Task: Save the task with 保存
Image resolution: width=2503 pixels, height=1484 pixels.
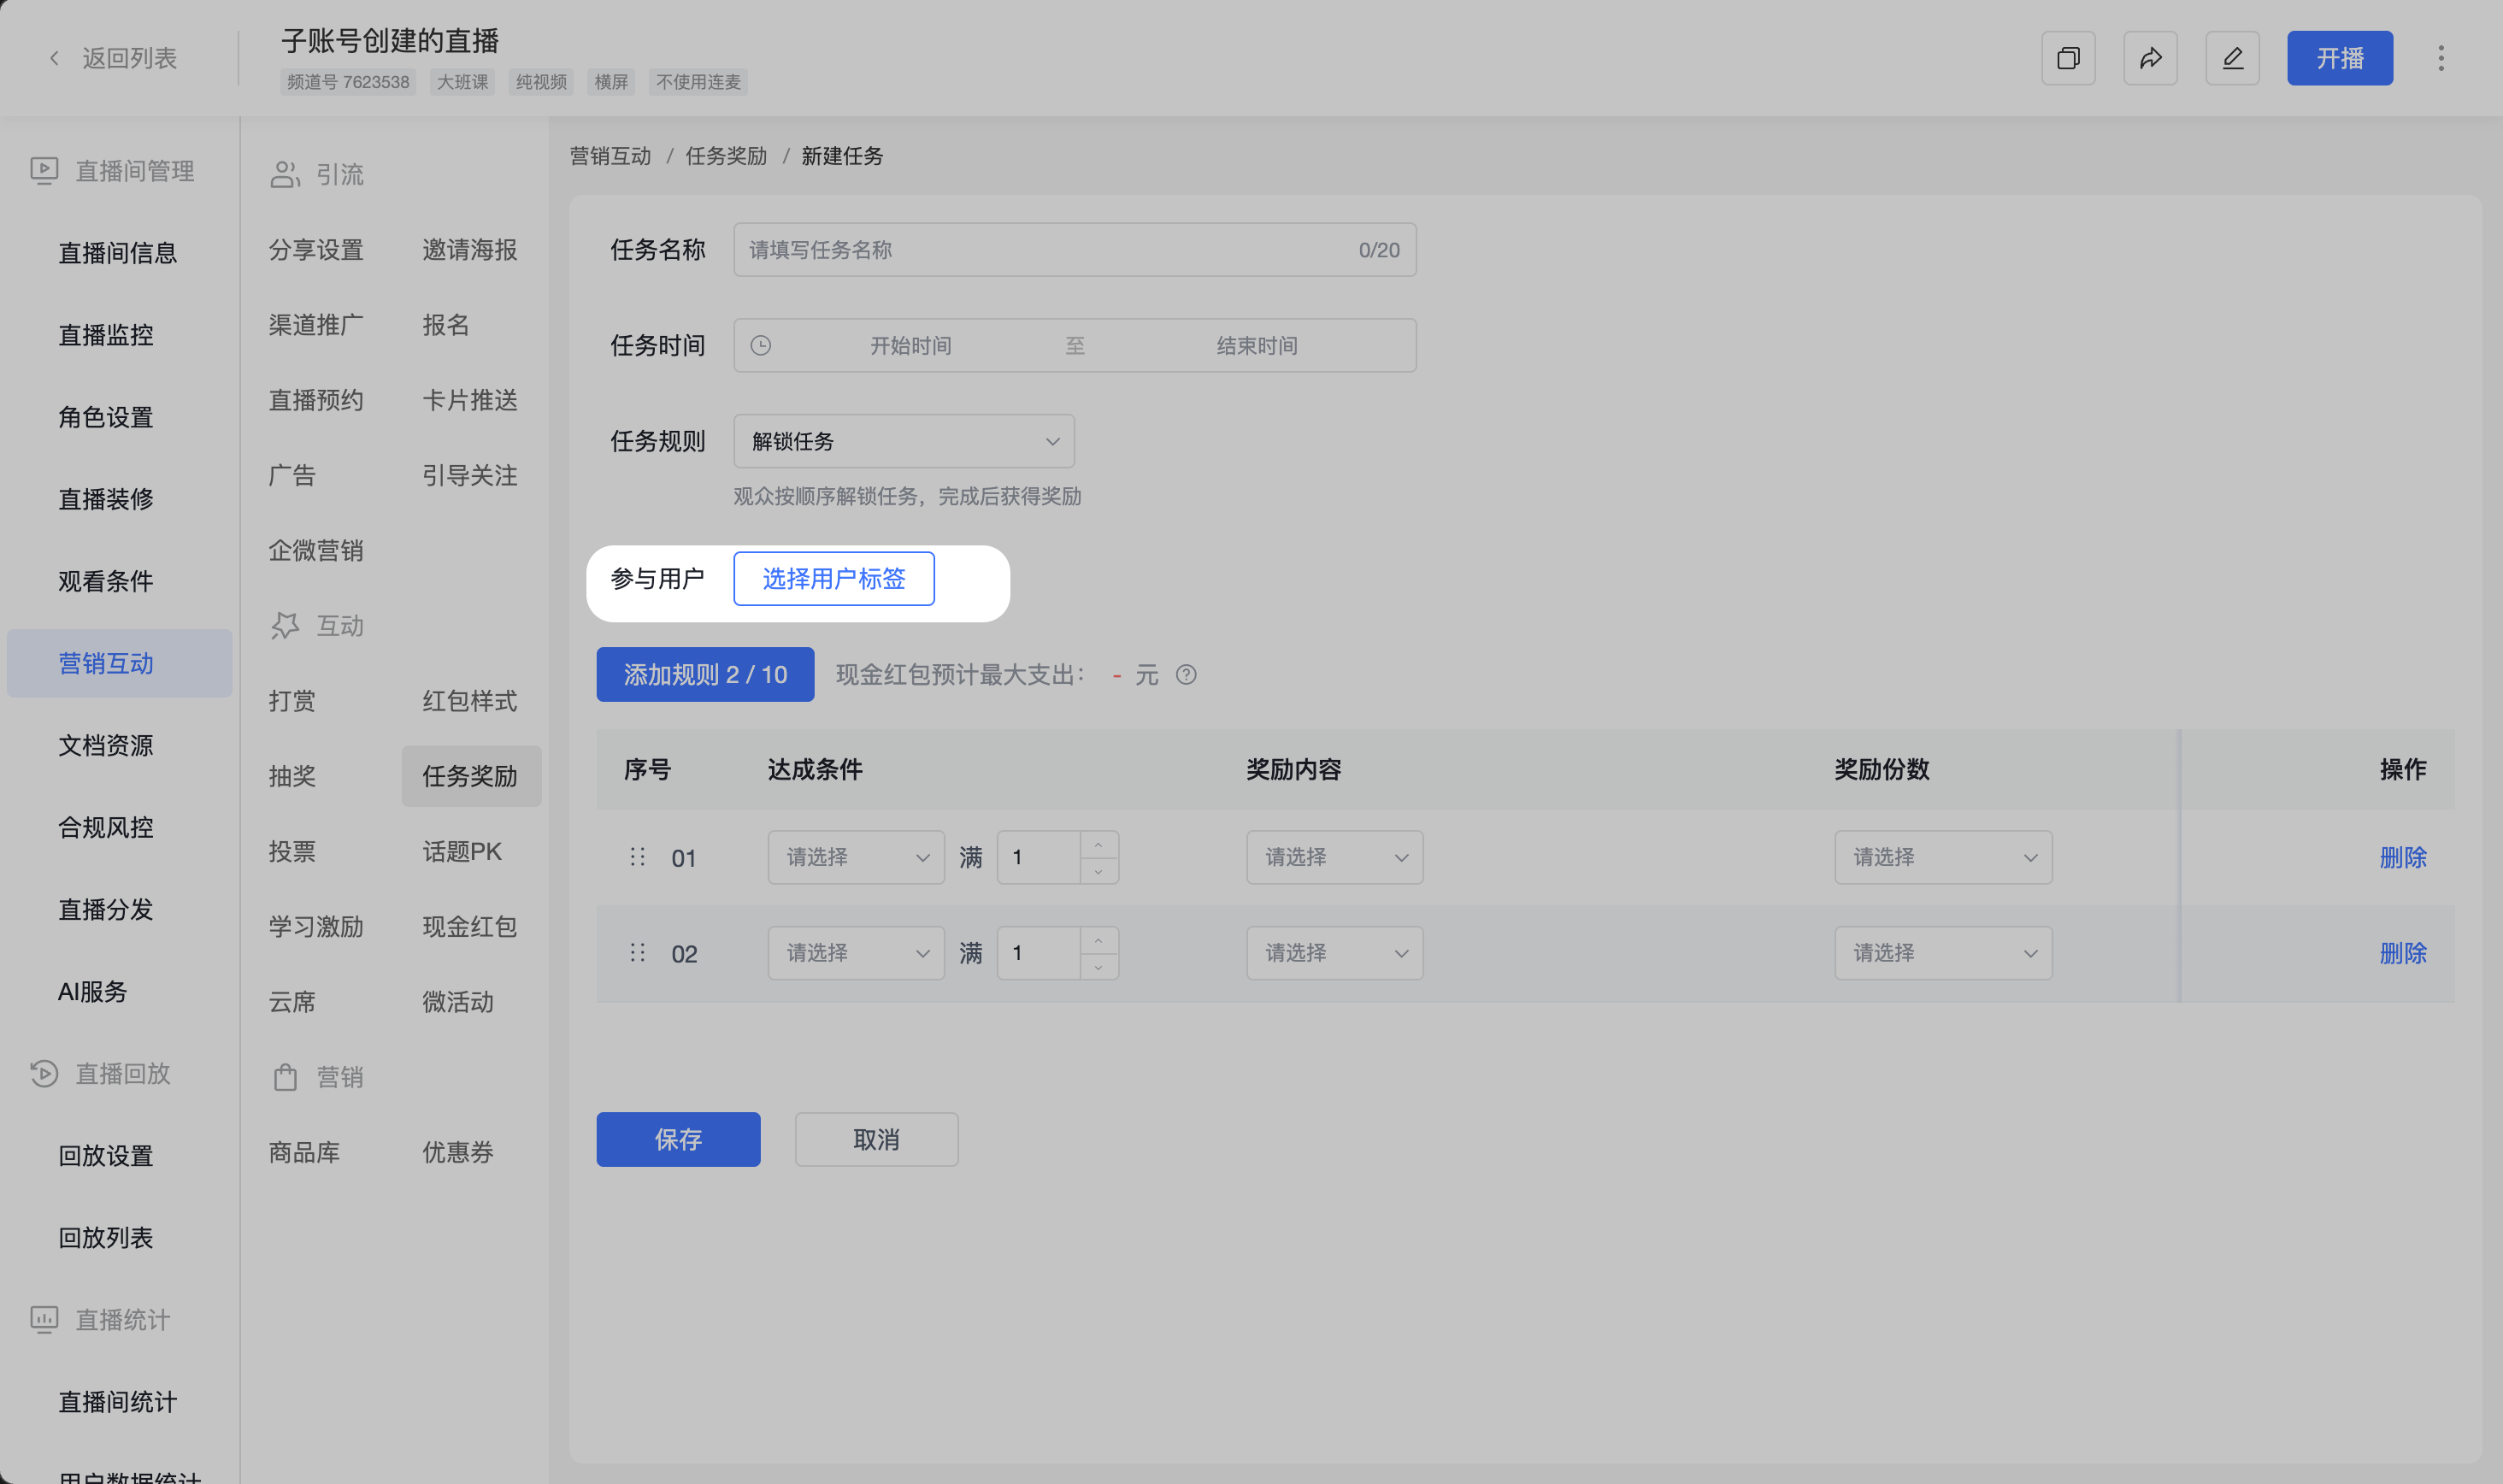Action: 678,1139
